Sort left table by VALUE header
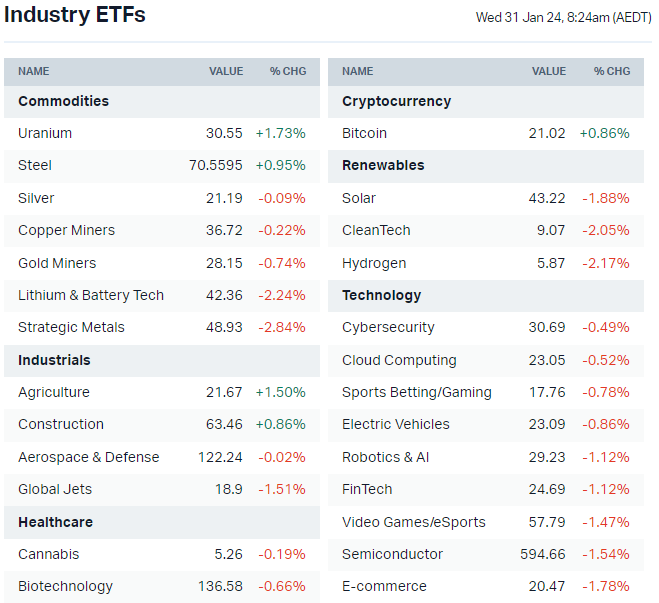Image resolution: width=659 pixels, height=603 pixels. pos(226,71)
